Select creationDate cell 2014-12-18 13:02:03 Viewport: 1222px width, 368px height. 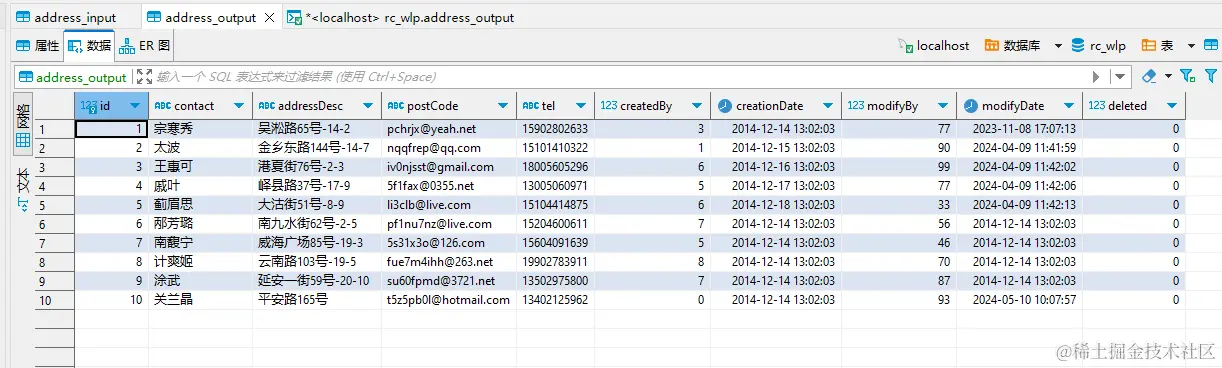[776, 205]
